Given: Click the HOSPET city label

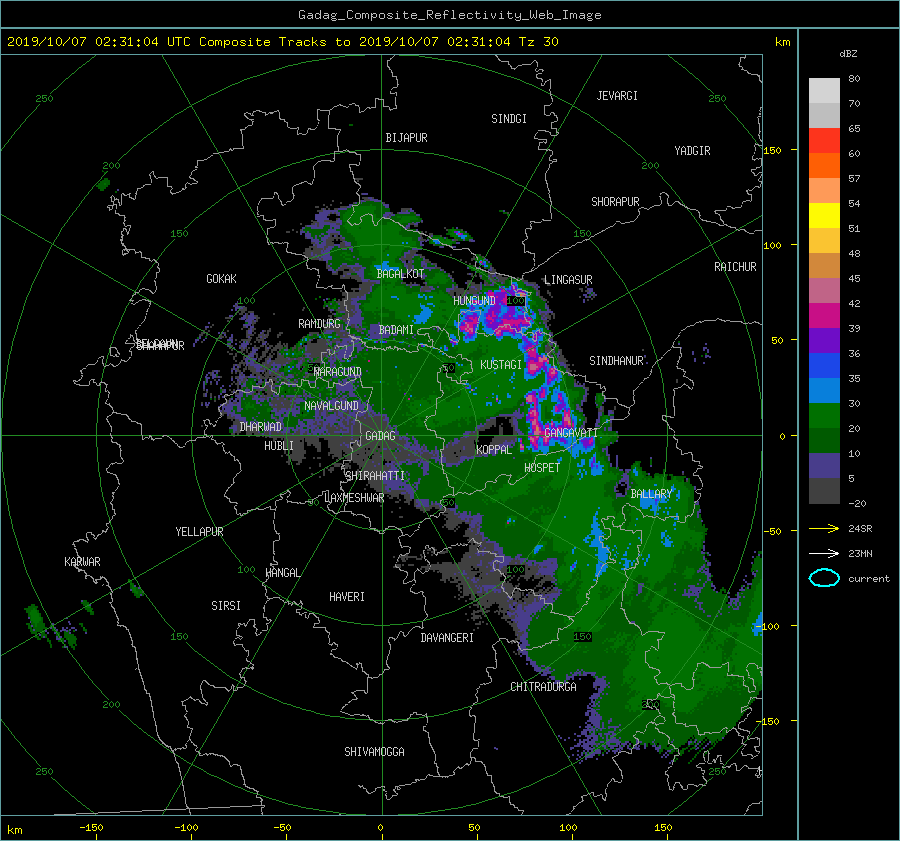Looking at the screenshot, I should click(x=542, y=468).
